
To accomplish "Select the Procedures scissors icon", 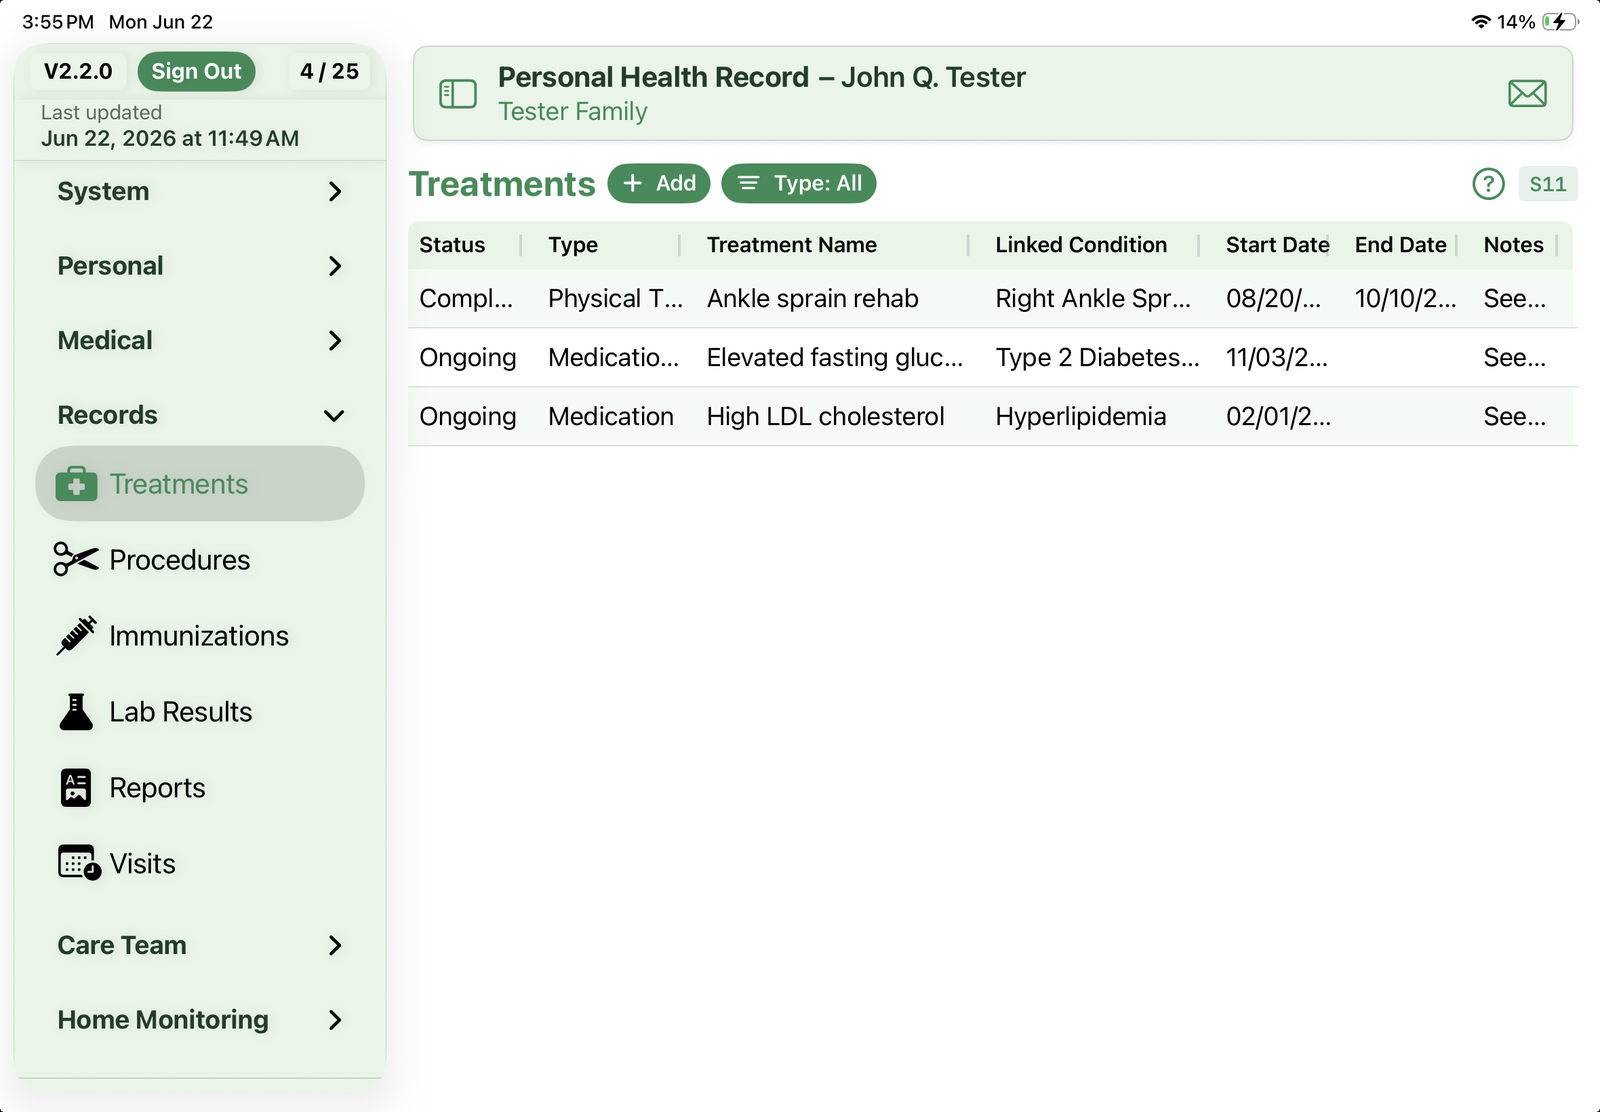I will click(76, 560).
